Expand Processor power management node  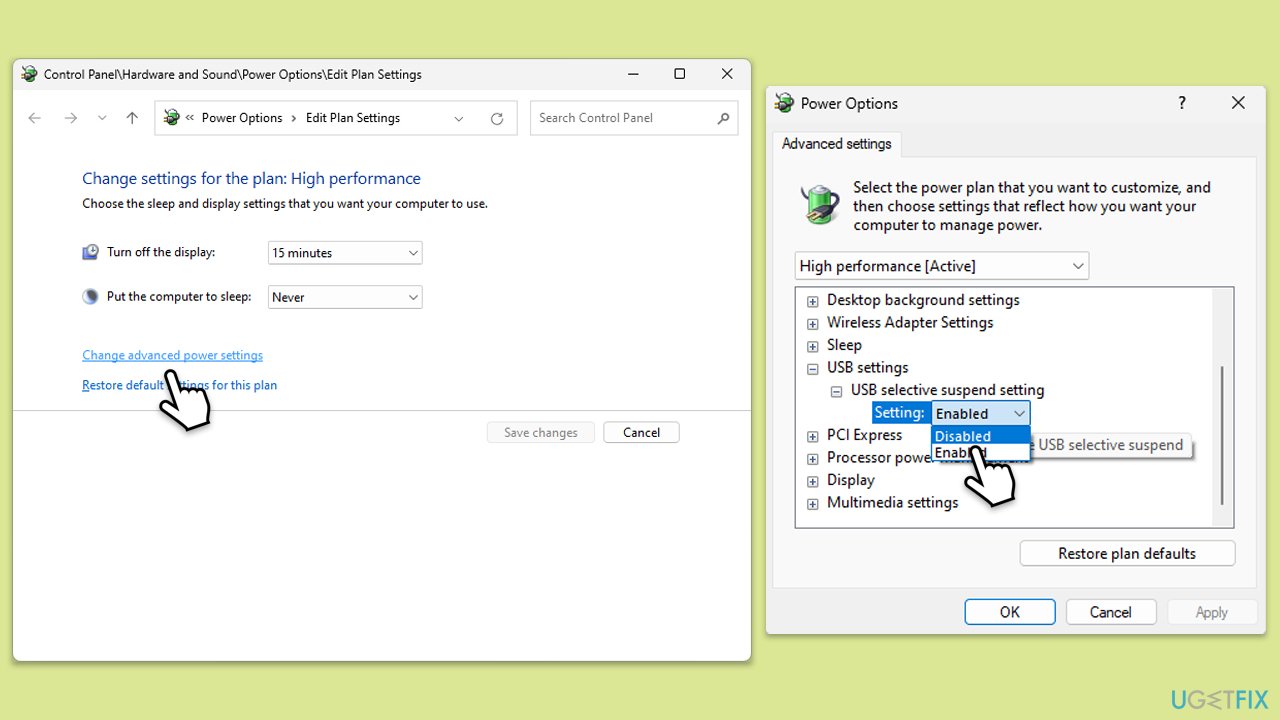(813, 458)
